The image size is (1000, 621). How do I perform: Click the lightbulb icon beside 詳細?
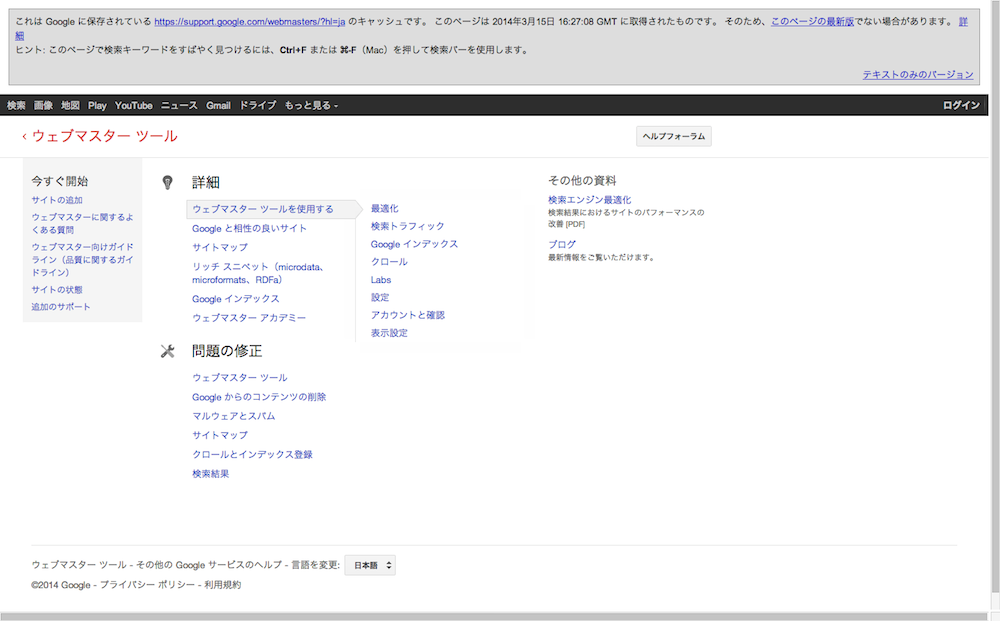168,182
